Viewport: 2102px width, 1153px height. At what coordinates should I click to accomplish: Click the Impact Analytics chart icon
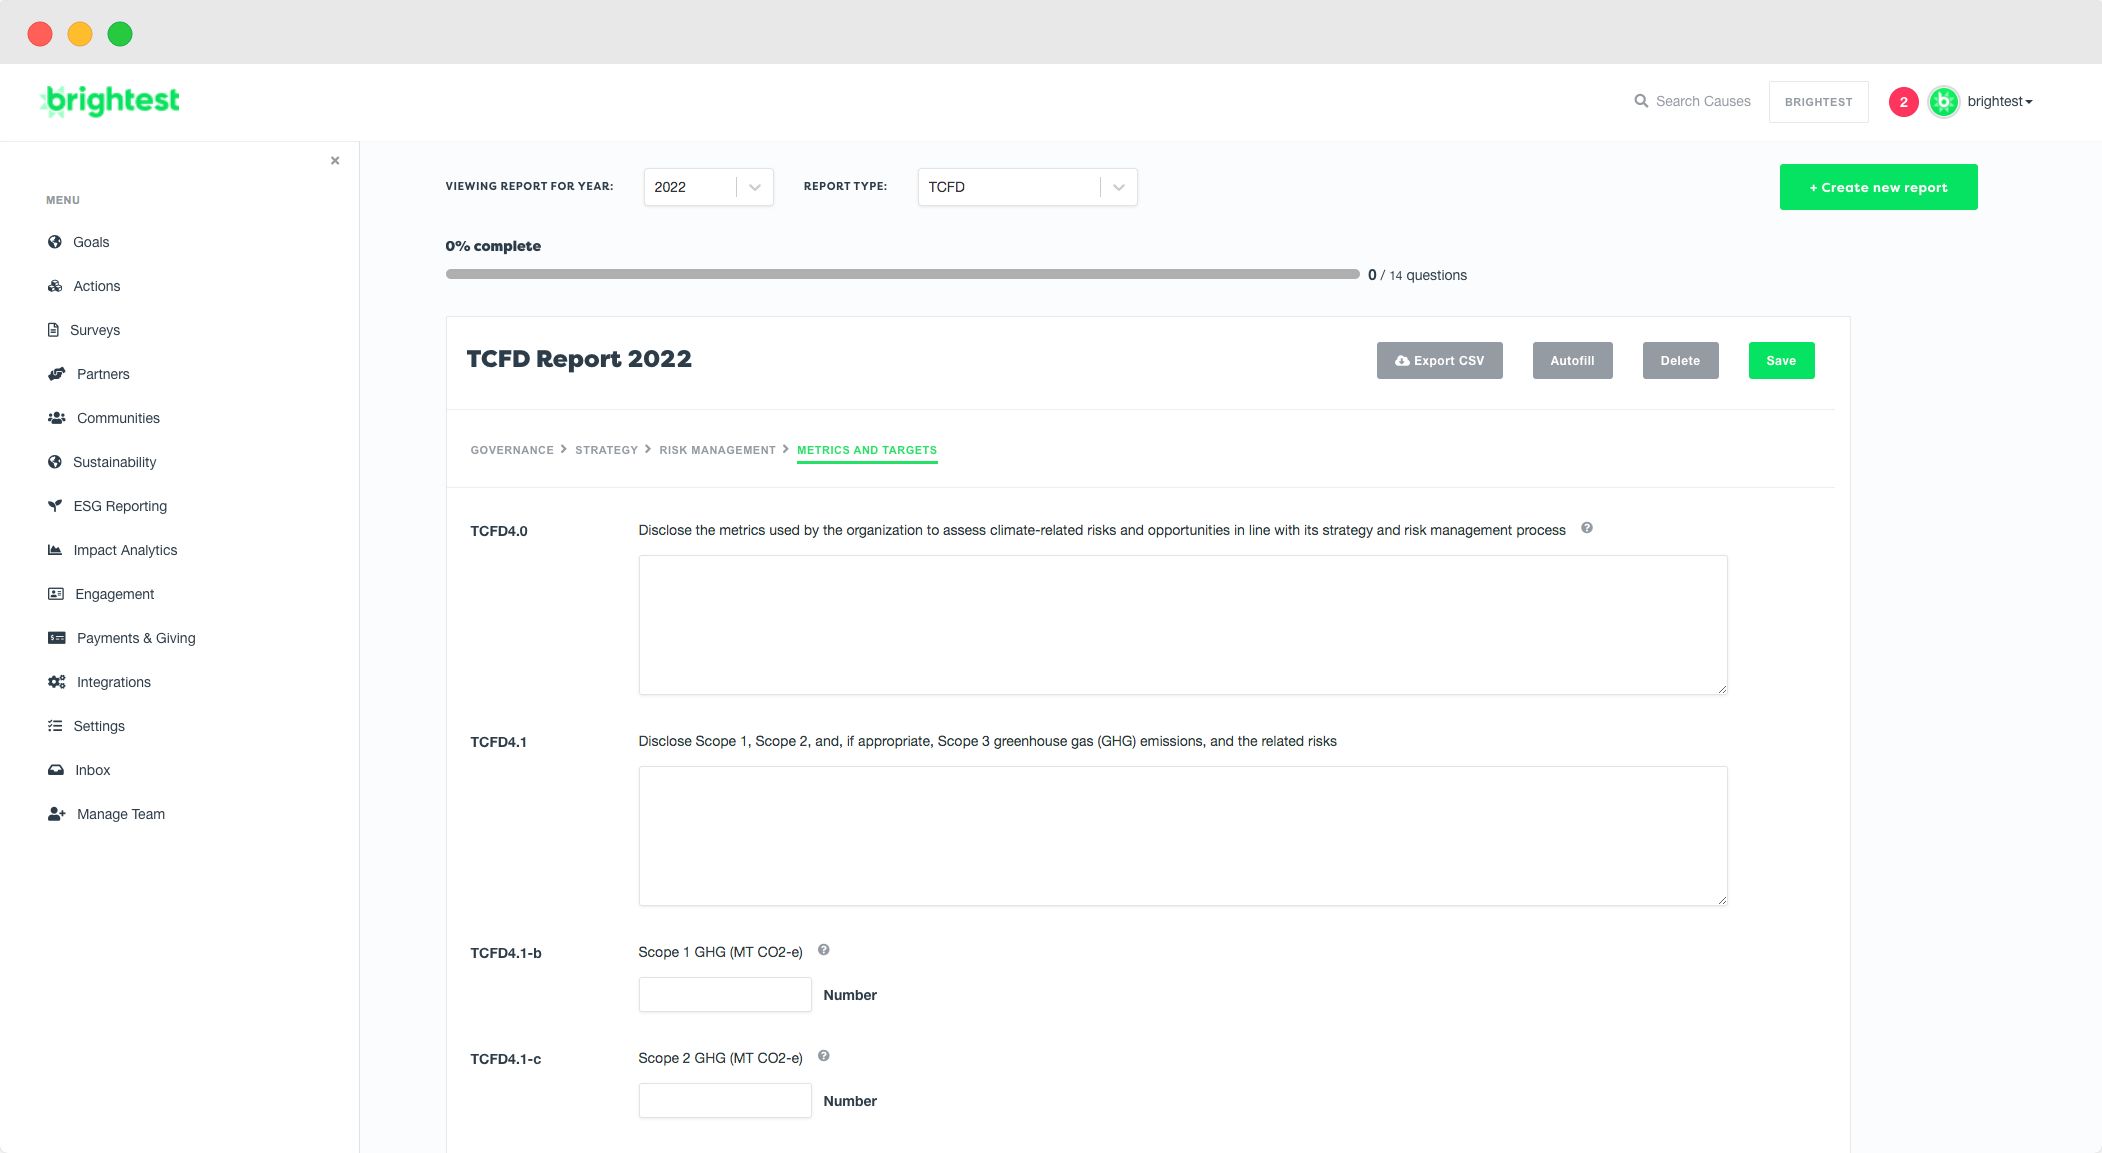coord(55,550)
